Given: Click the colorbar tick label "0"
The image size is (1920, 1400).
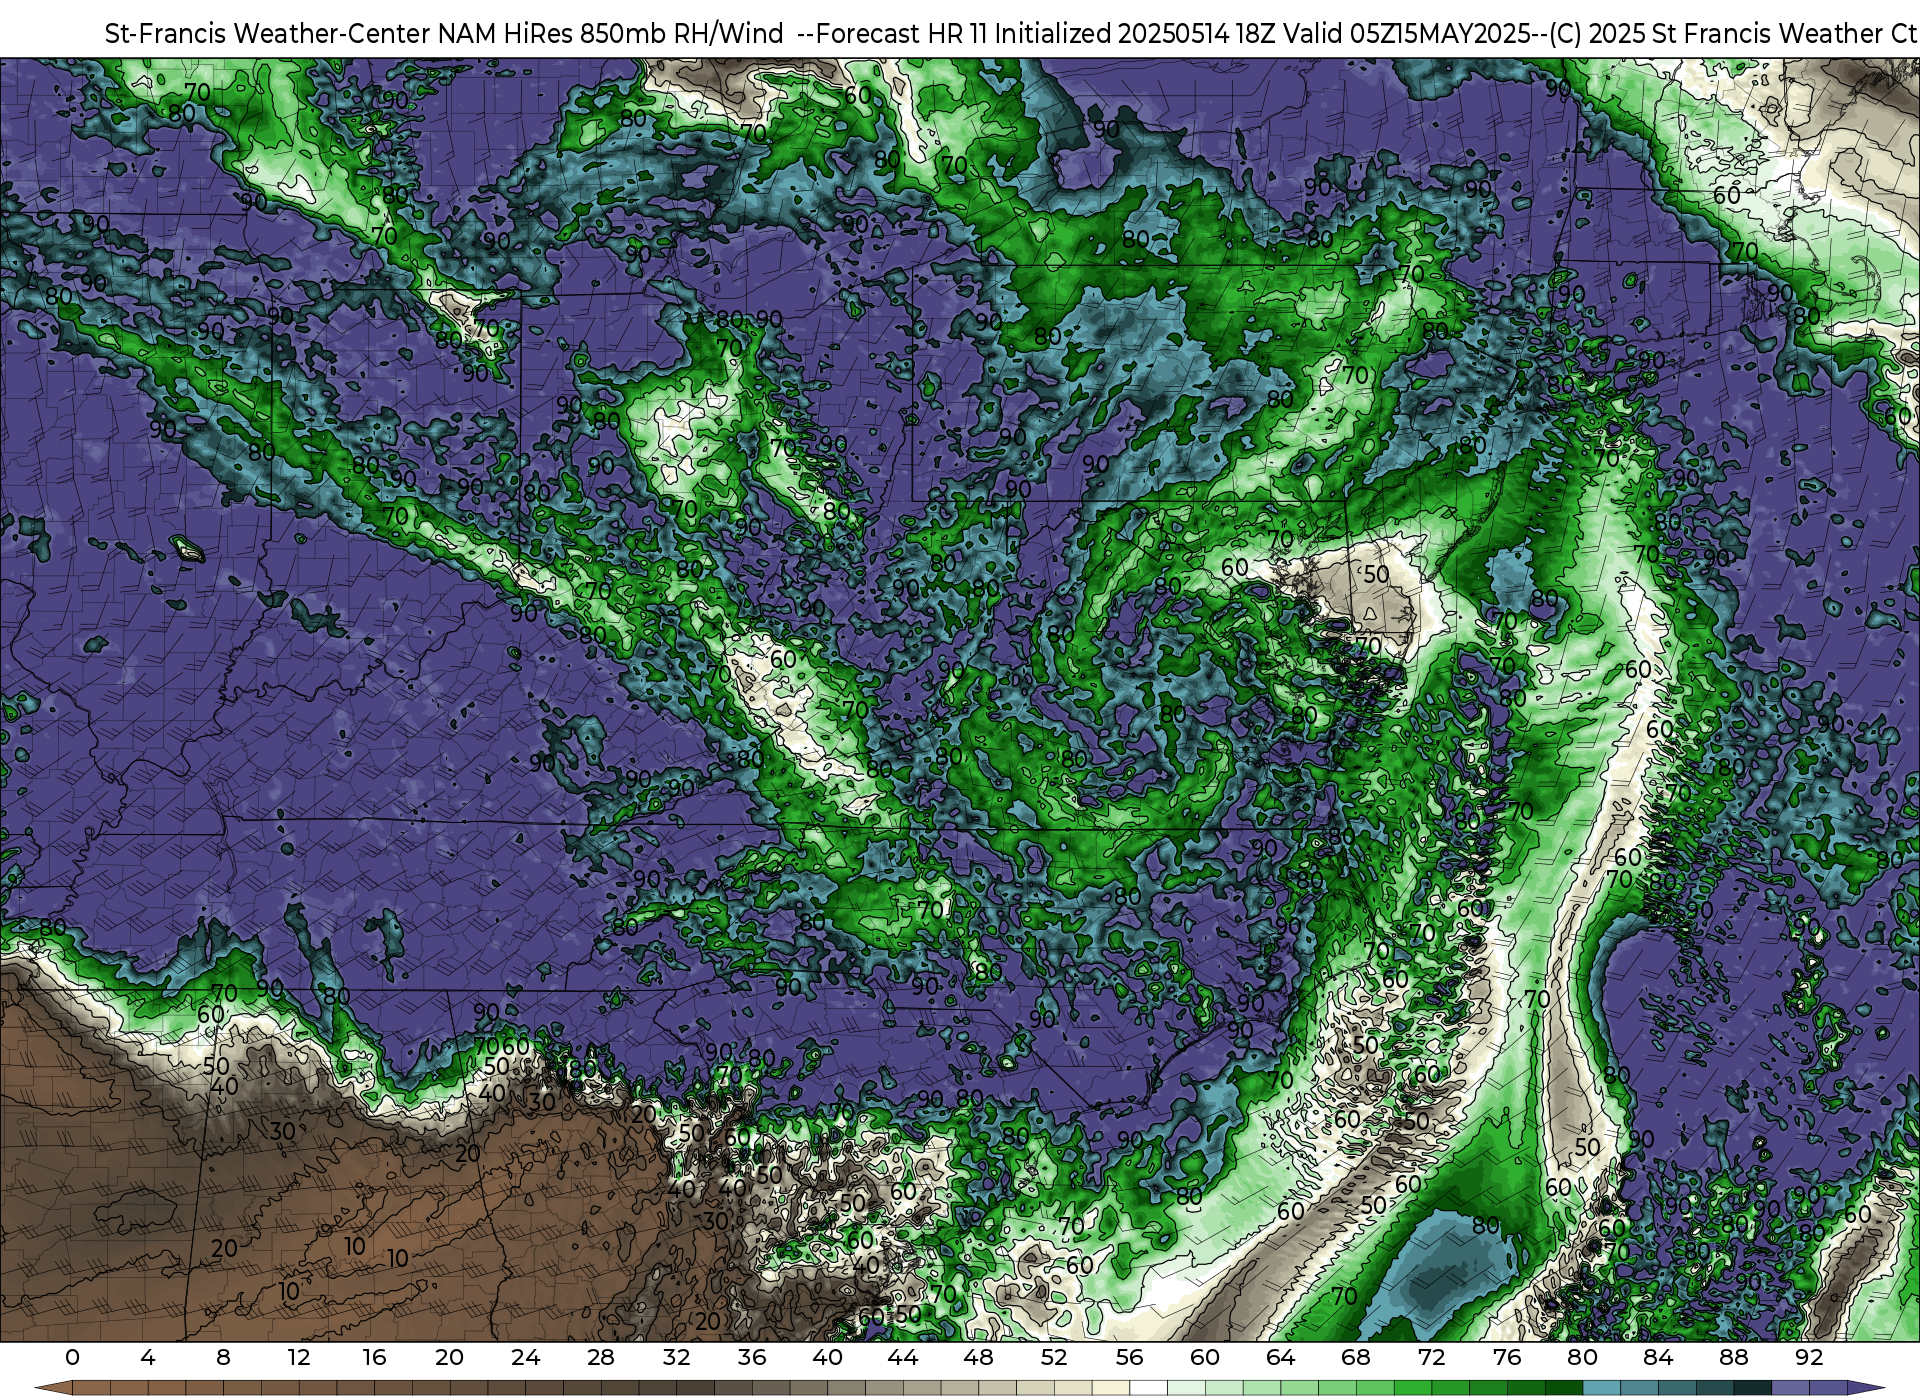Looking at the screenshot, I should 72,1357.
